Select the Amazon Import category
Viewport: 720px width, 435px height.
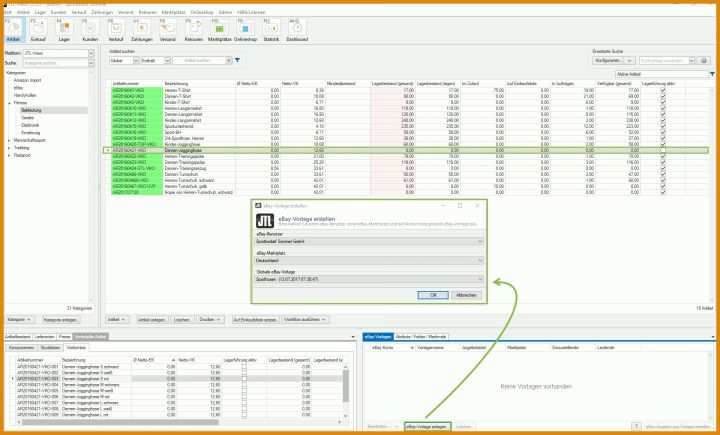click(x=27, y=80)
